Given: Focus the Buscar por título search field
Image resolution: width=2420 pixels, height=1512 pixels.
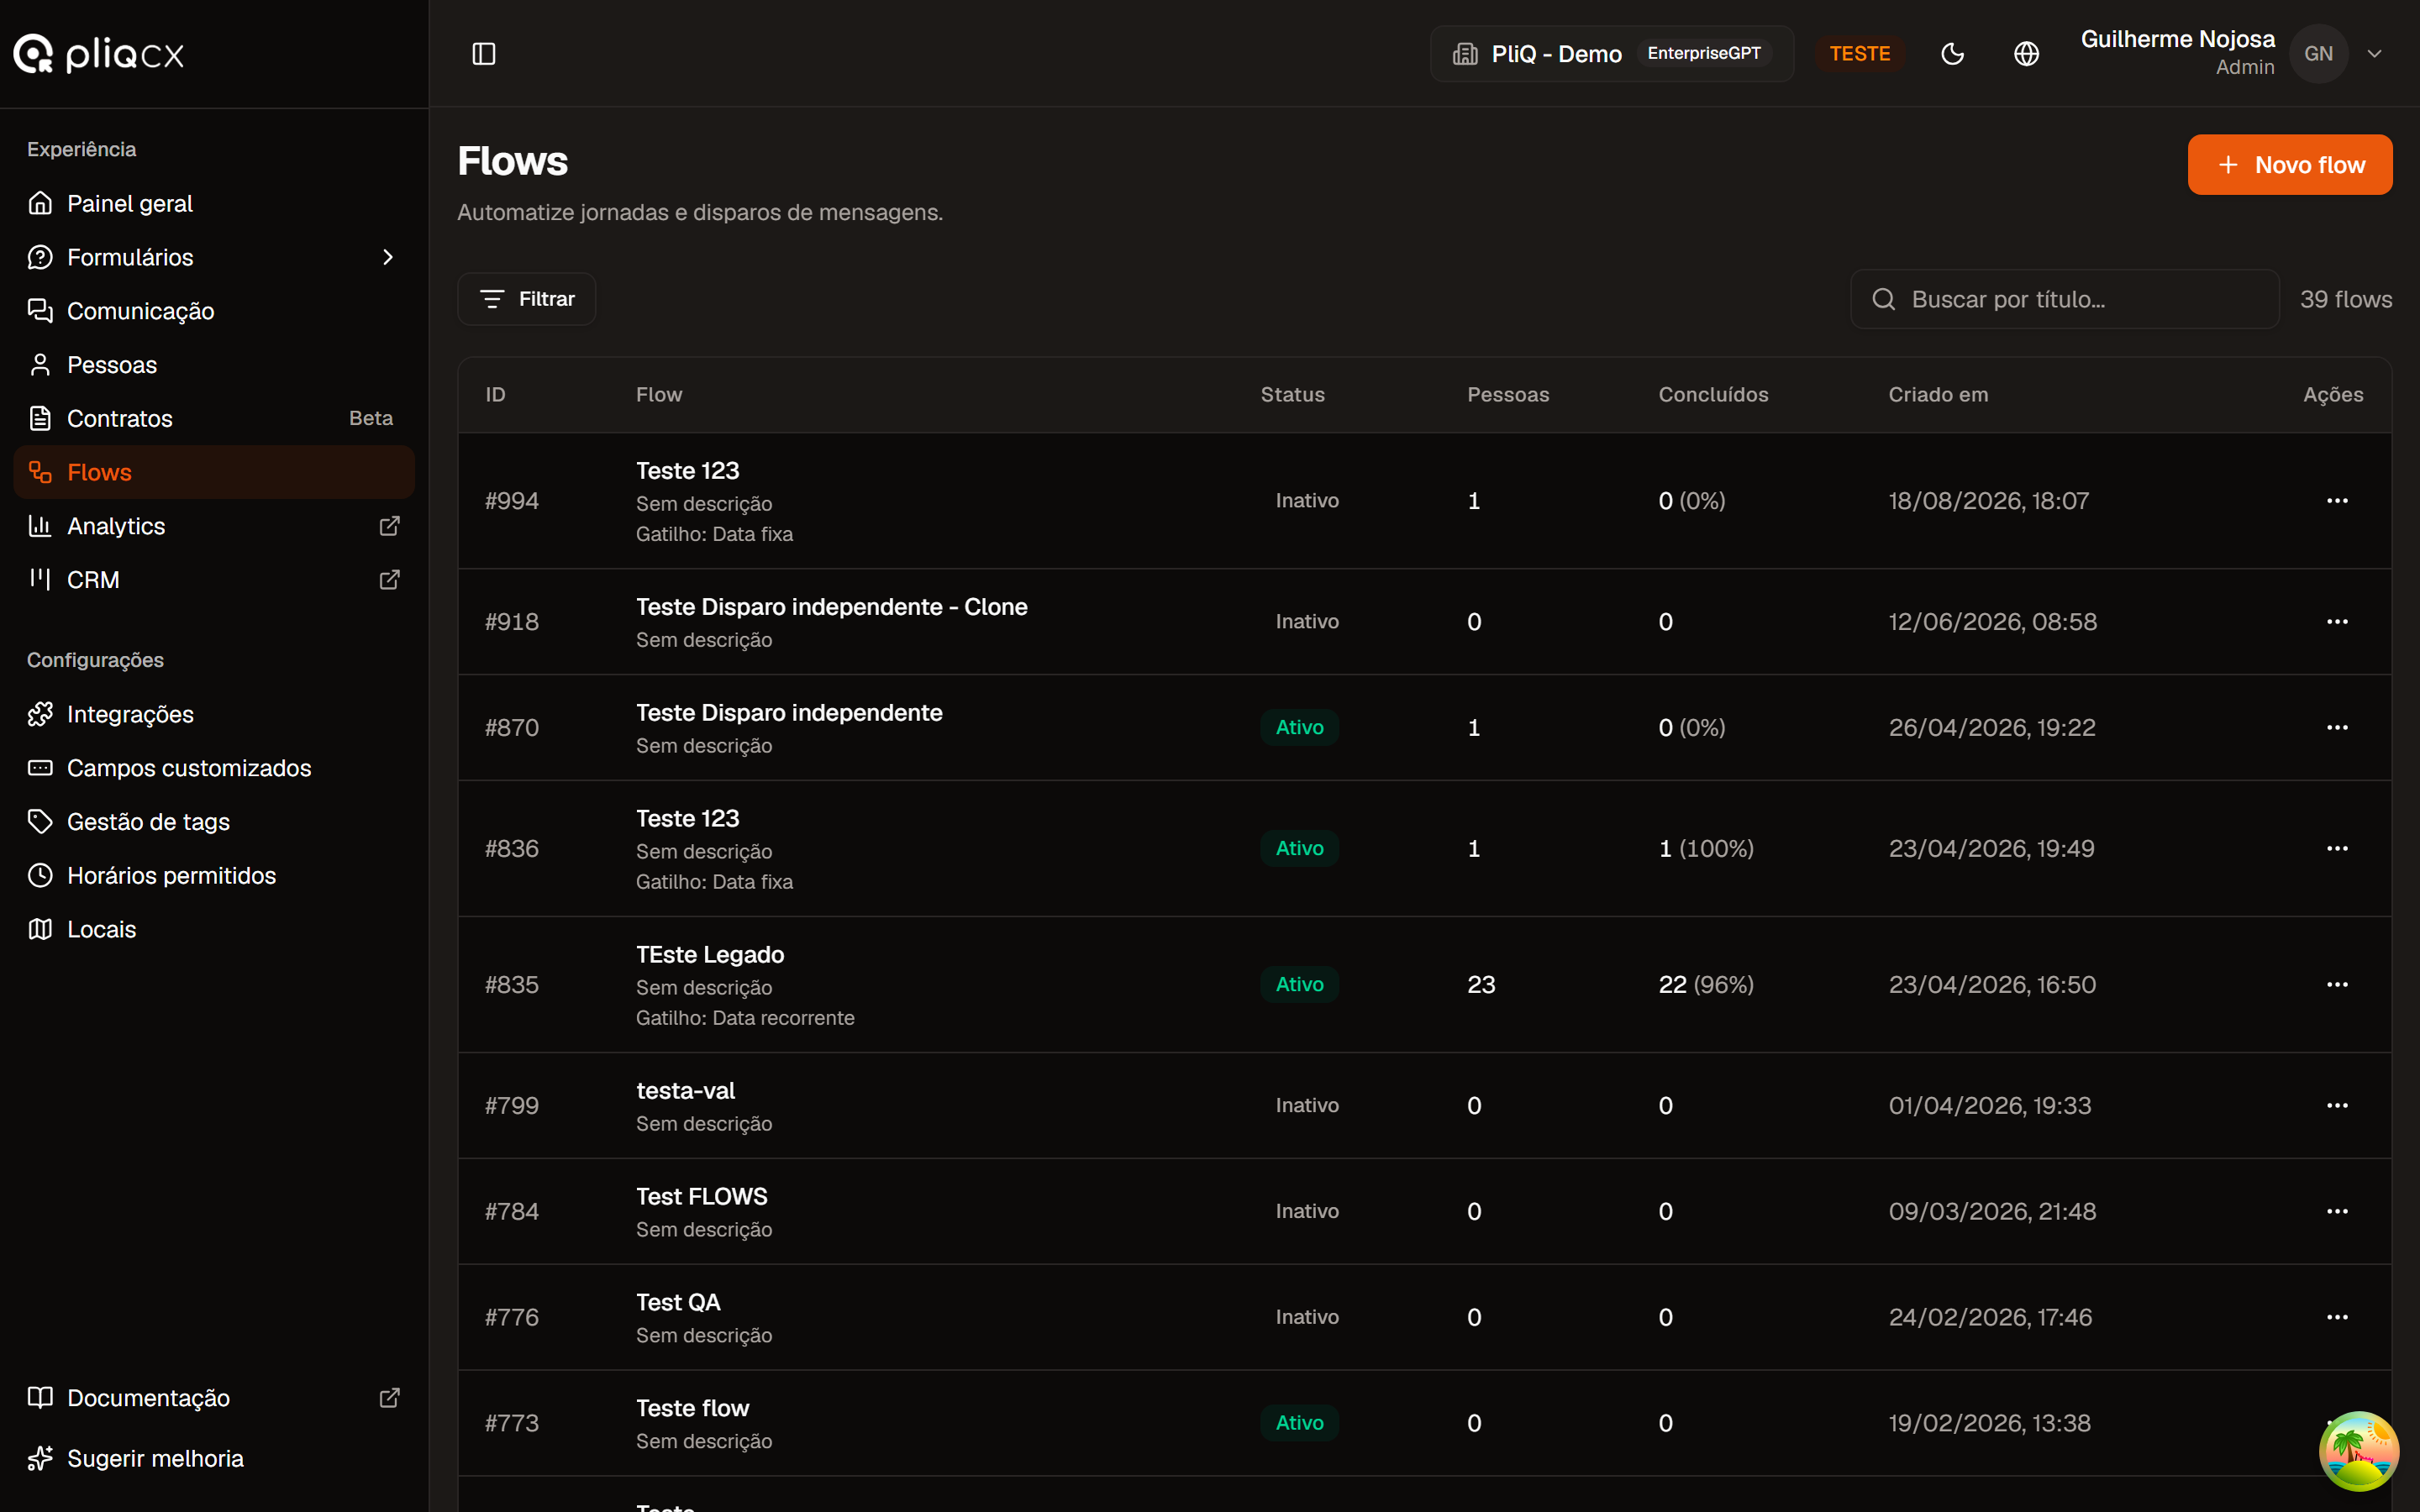Looking at the screenshot, I should pos(2064,299).
